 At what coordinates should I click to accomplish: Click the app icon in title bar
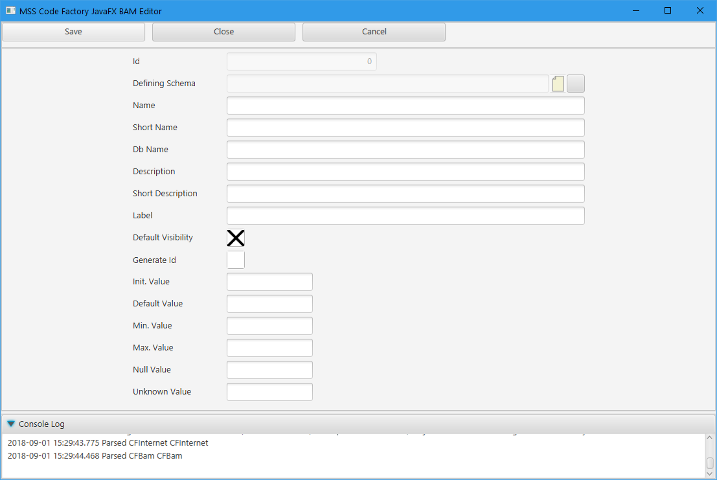[9, 10]
